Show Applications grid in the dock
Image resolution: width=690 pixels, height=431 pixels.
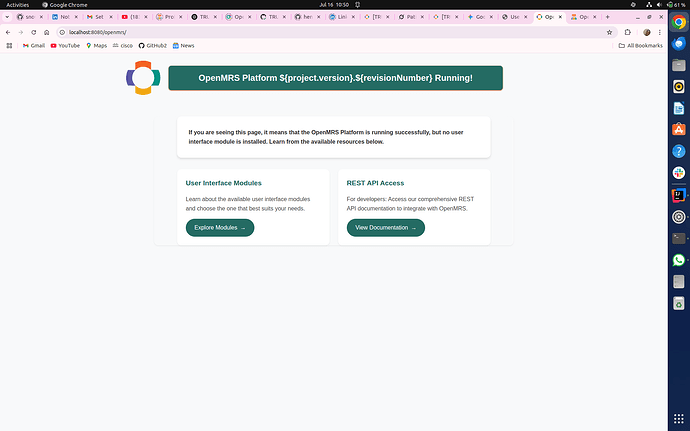(x=679, y=419)
